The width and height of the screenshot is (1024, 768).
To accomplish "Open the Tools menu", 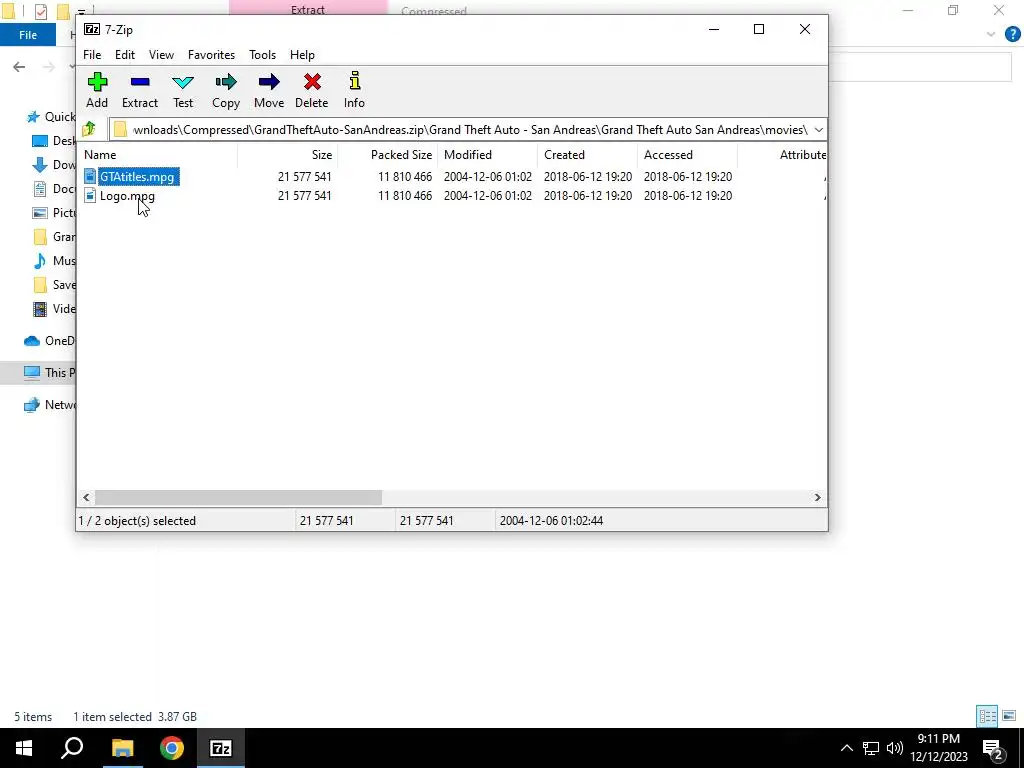I will (263, 55).
